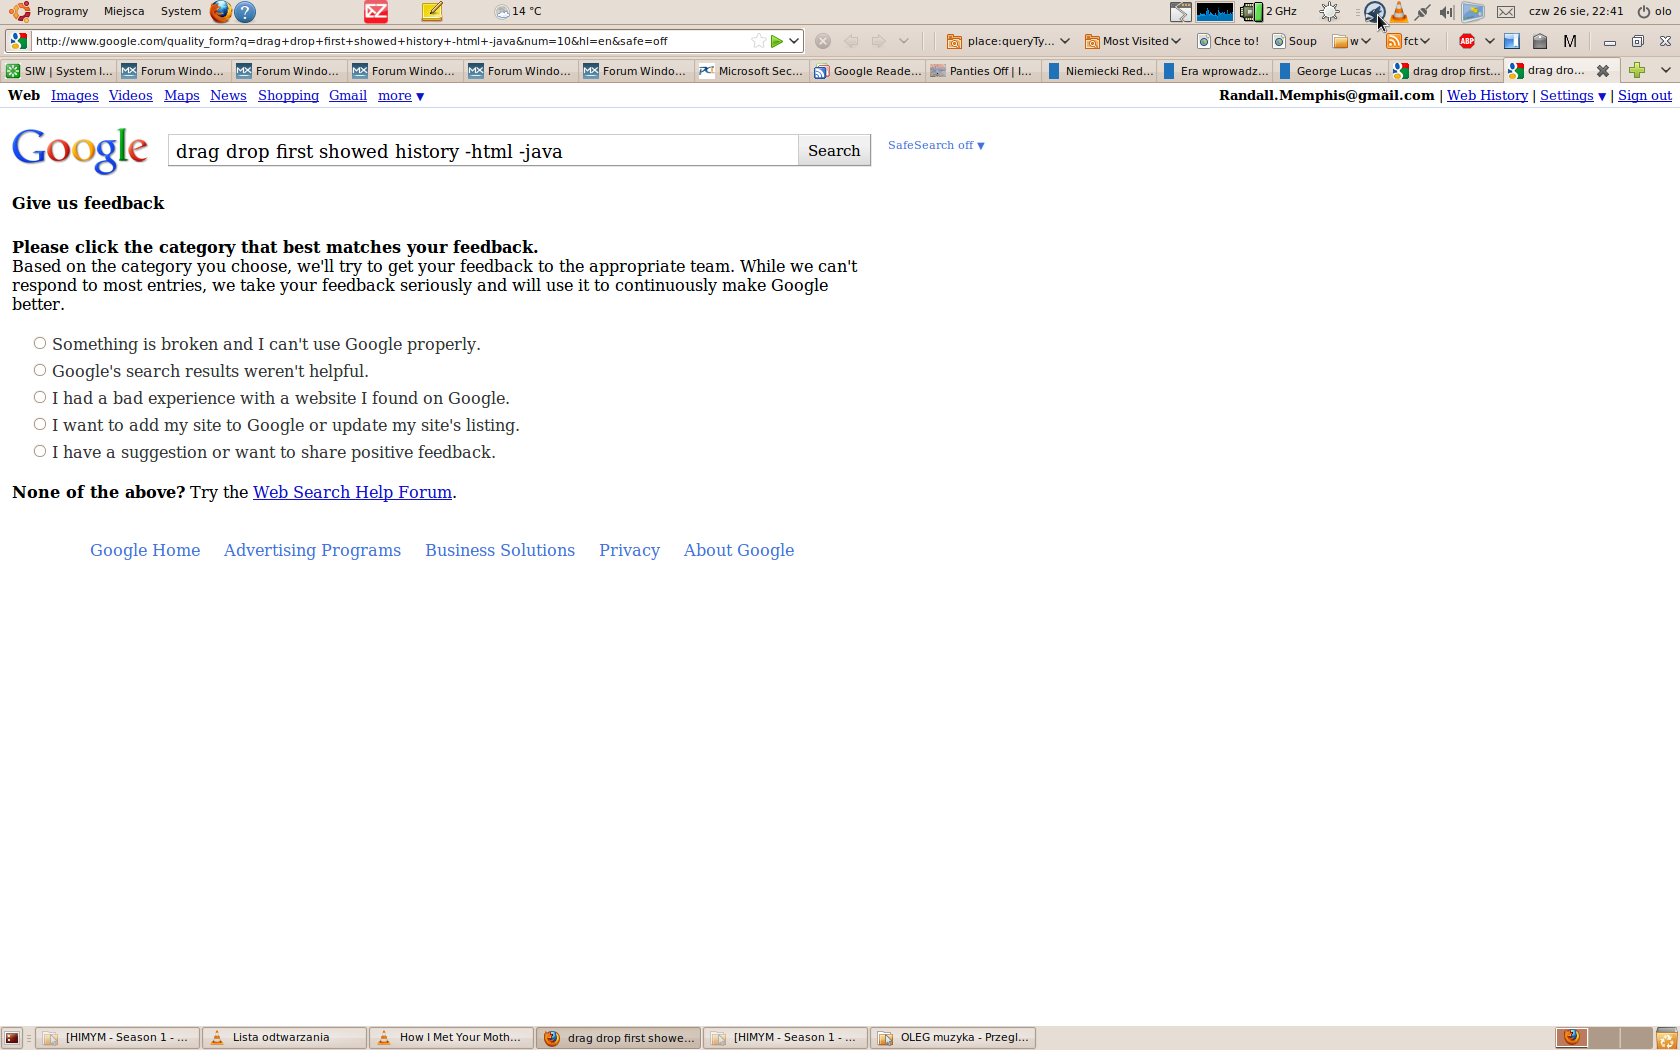Click the Adblock Plus ABP icon

[1467, 41]
